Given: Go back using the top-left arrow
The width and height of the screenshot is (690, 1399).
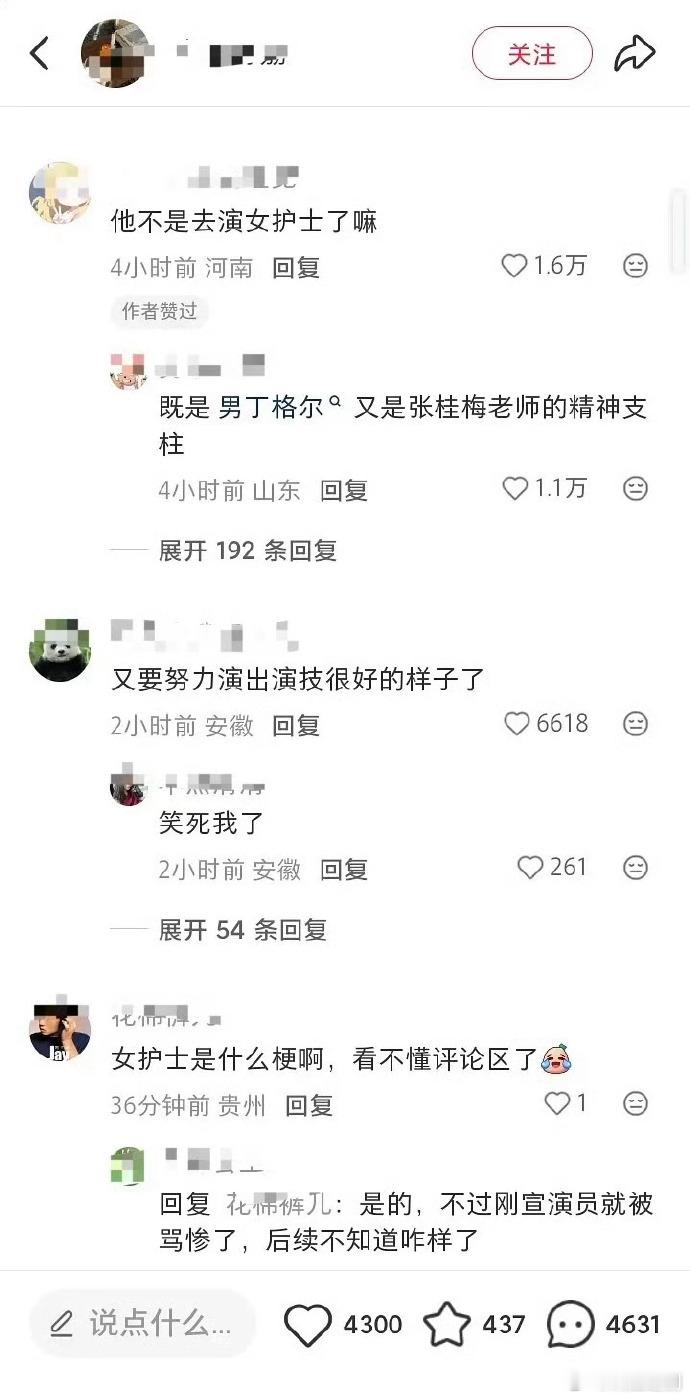Looking at the screenshot, I should click(40, 53).
